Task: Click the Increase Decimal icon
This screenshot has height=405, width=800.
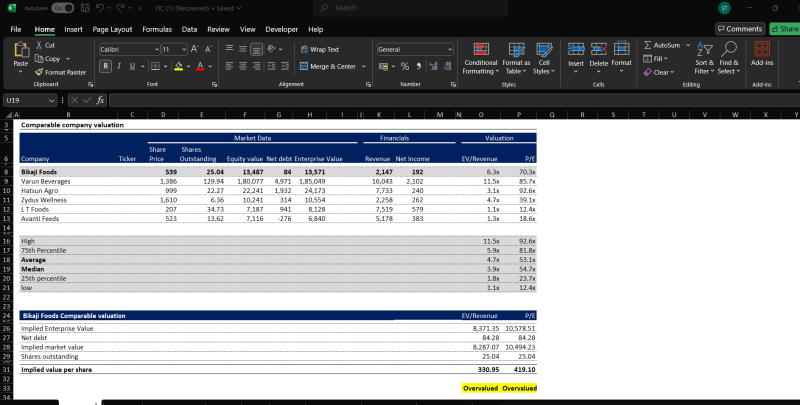Action: coord(433,66)
